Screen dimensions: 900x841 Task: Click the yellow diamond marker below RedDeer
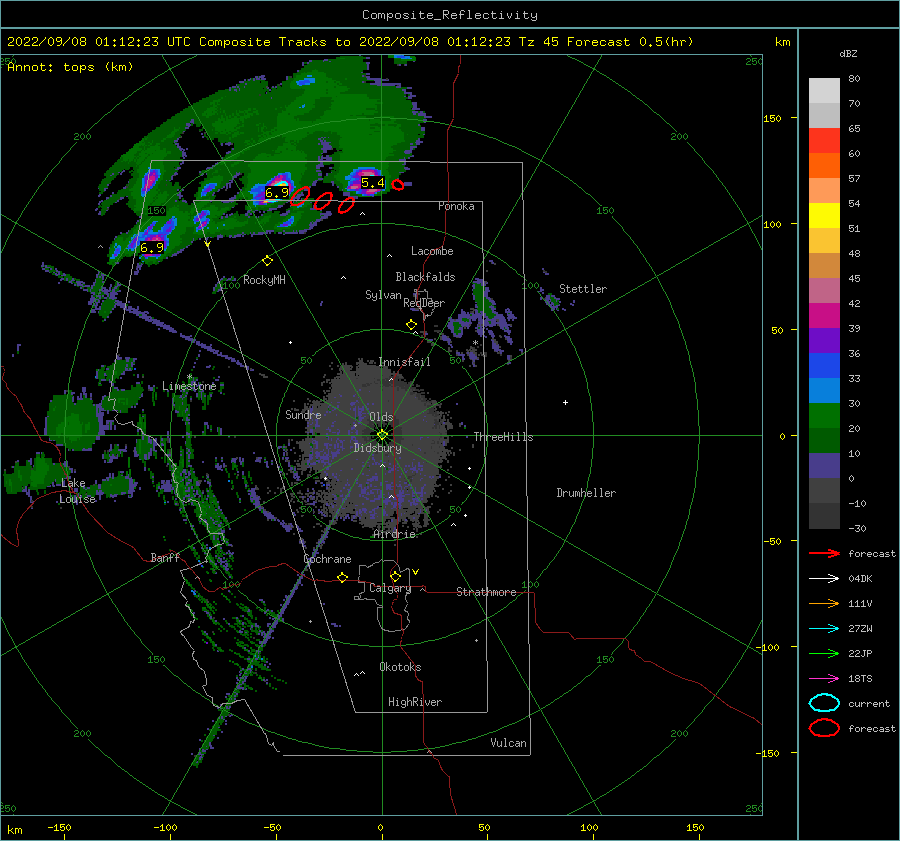412,325
